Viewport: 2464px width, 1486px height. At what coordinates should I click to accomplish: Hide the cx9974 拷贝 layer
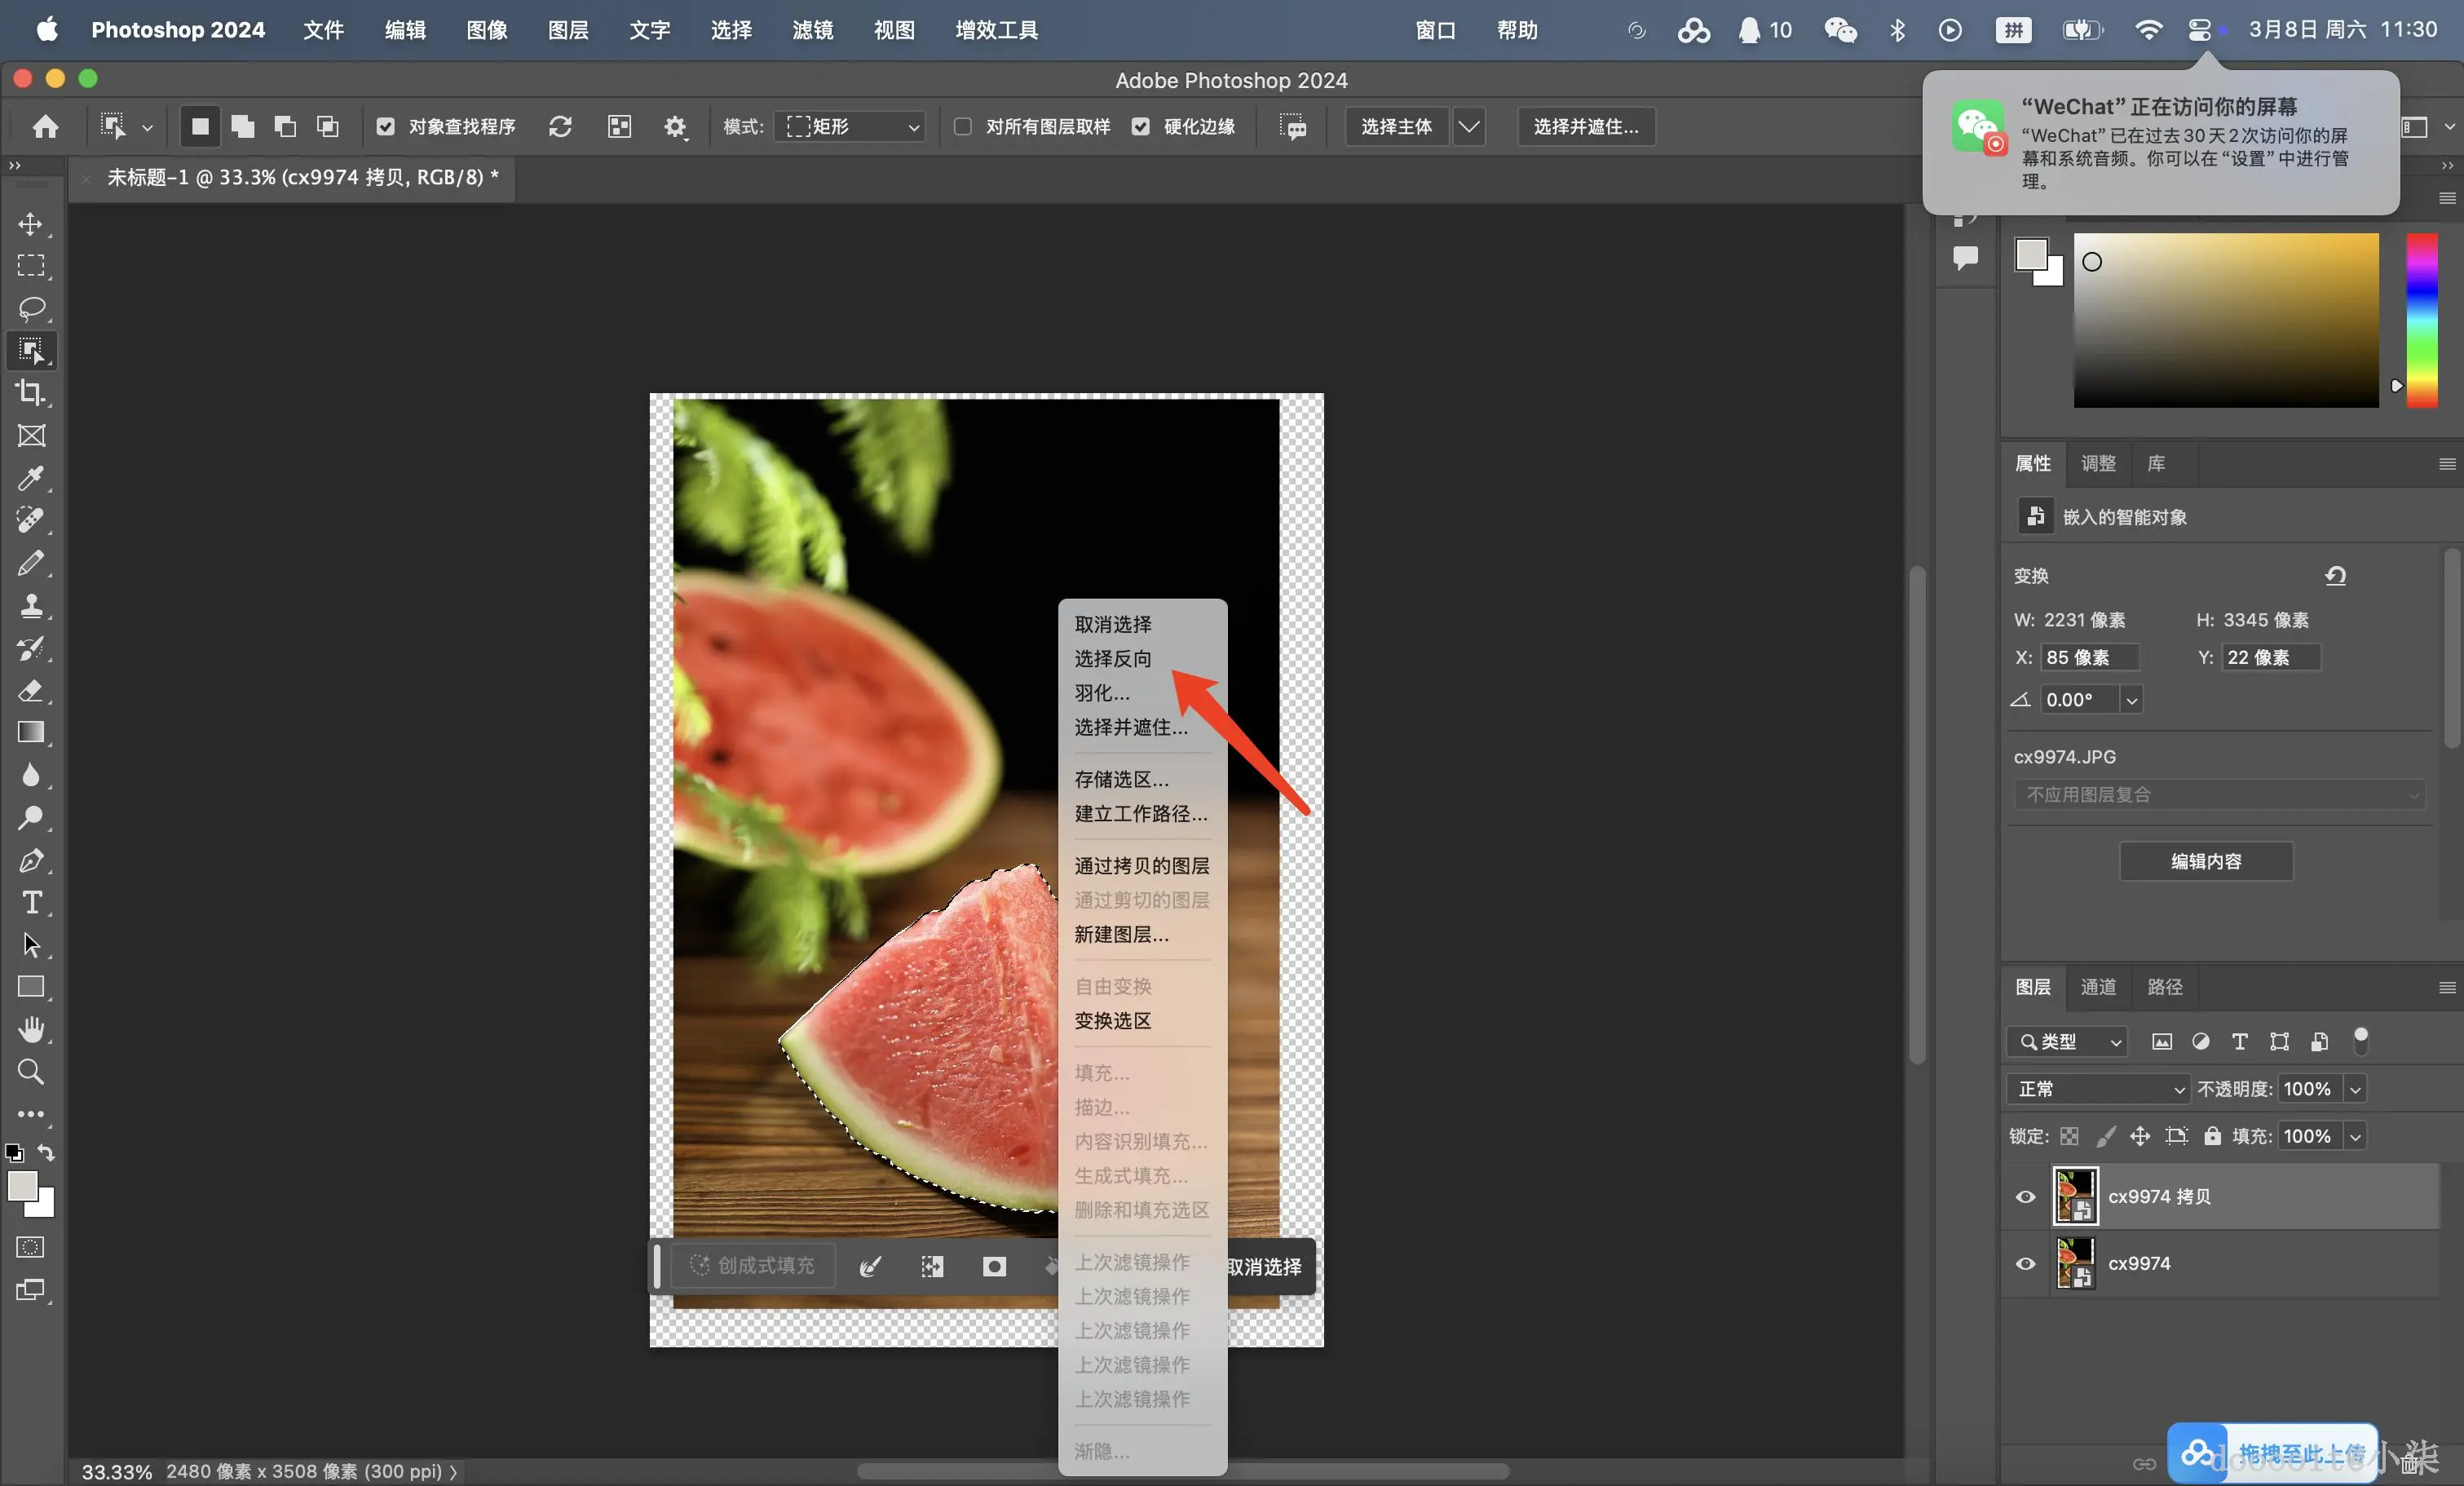[x=2025, y=1197]
